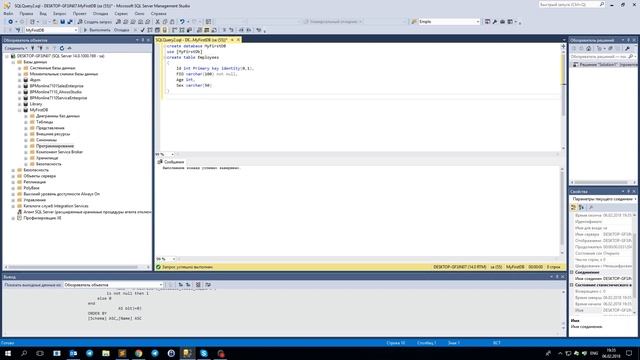Click the Debug (Отладка) toolbar button
Viewport: 640px width, 360px height.
coord(122,30)
